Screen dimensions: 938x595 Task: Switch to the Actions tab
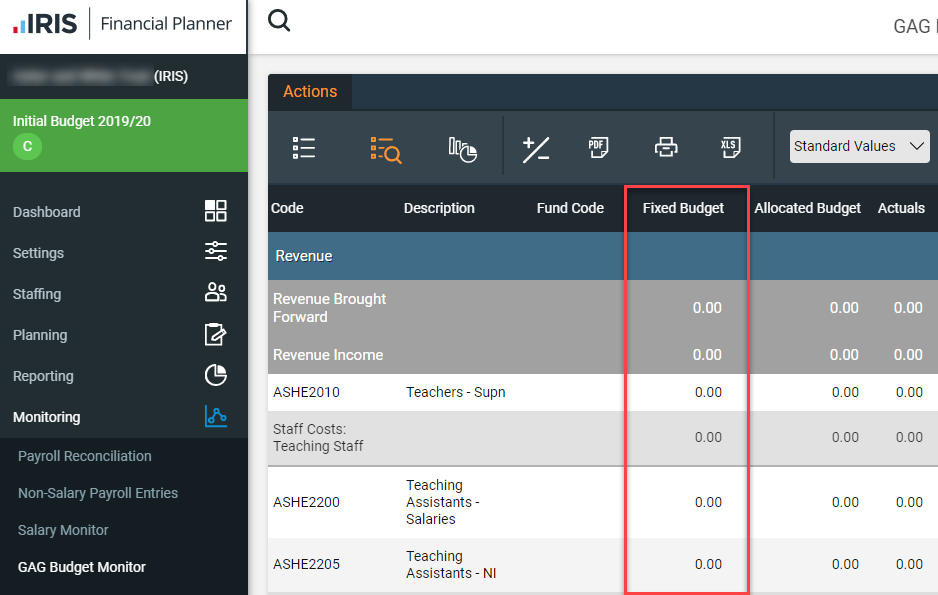(x=310, y=92)
